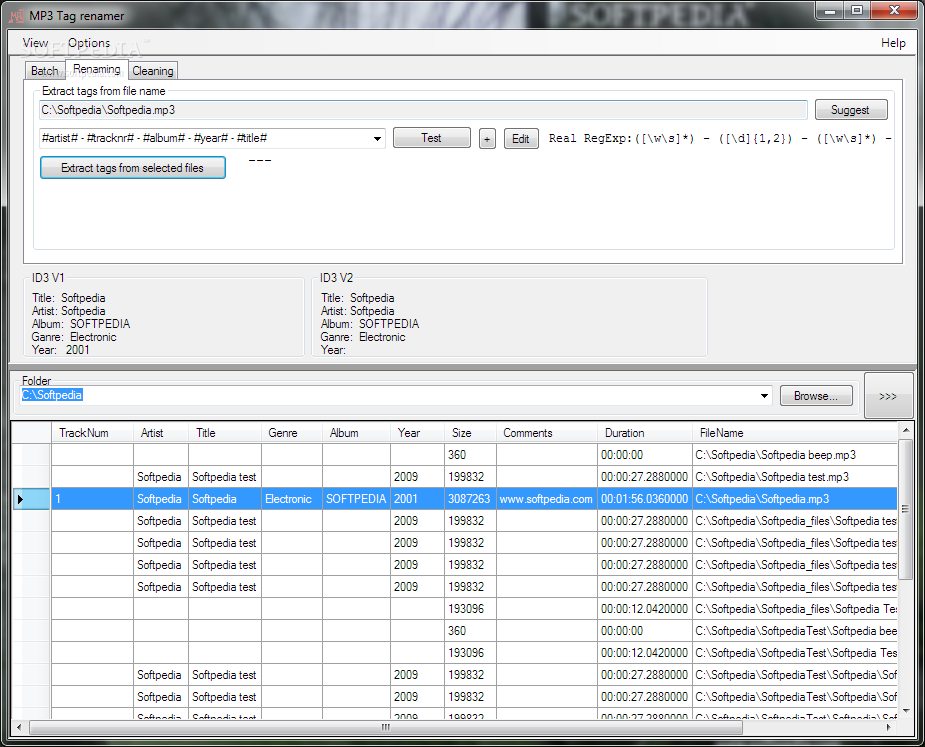925x747 pixels.
Task: Click the horizontal scrollbar right arrow
Action: pyautogui.click(x=889, y=728)
